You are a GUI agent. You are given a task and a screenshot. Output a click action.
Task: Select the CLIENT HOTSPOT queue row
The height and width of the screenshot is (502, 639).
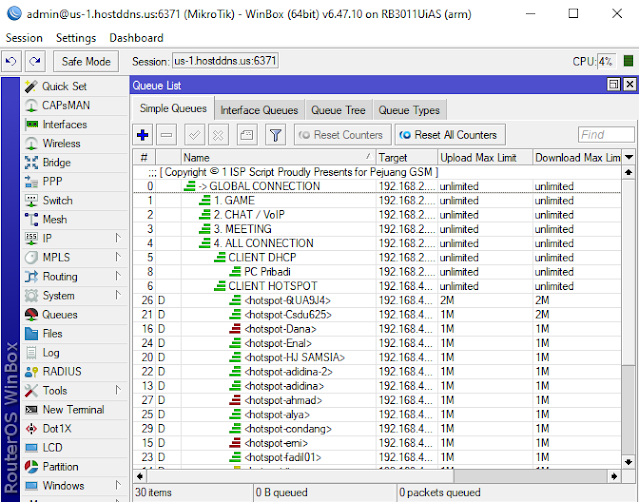tap(377, 286)
